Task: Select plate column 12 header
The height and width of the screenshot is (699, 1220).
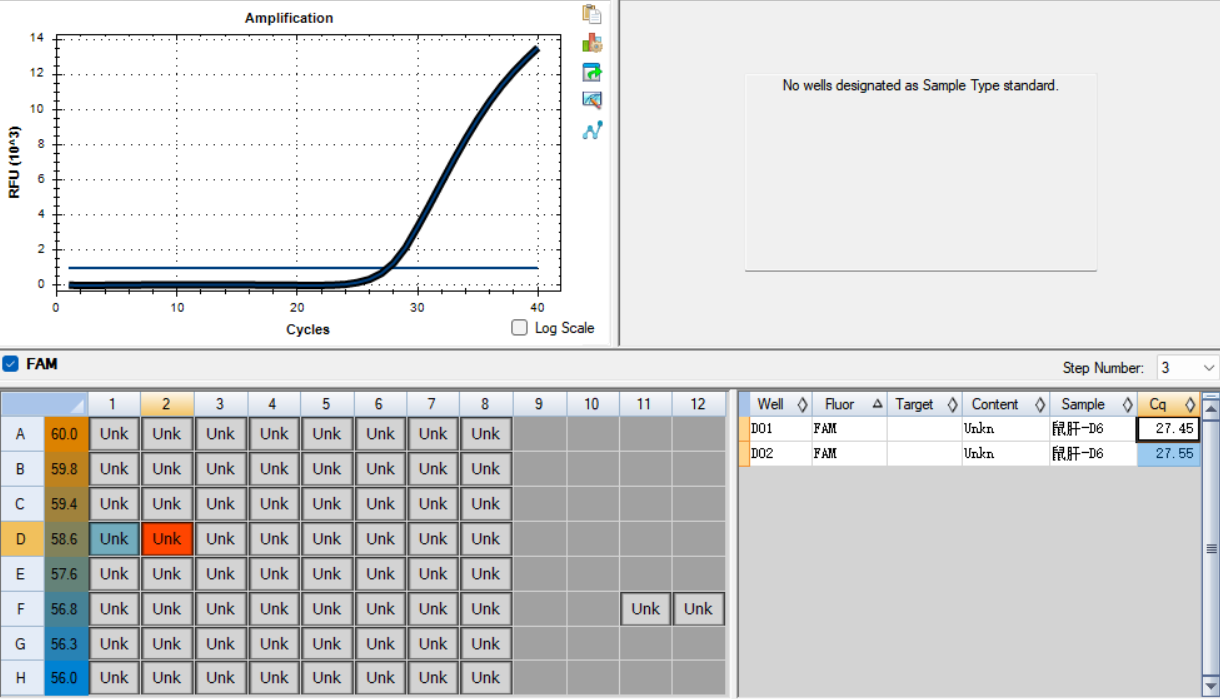Action: [x=698, y=404]
